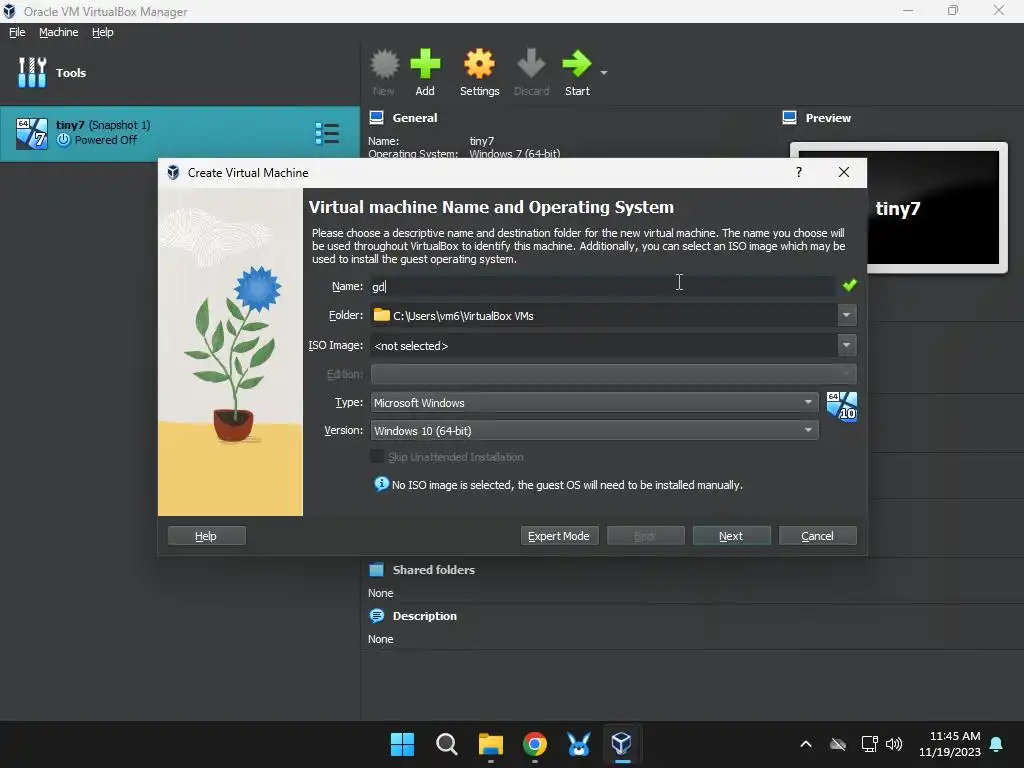Click the Name input field
The height and width of the screenshot is (768, 1024).
point(602,286)
